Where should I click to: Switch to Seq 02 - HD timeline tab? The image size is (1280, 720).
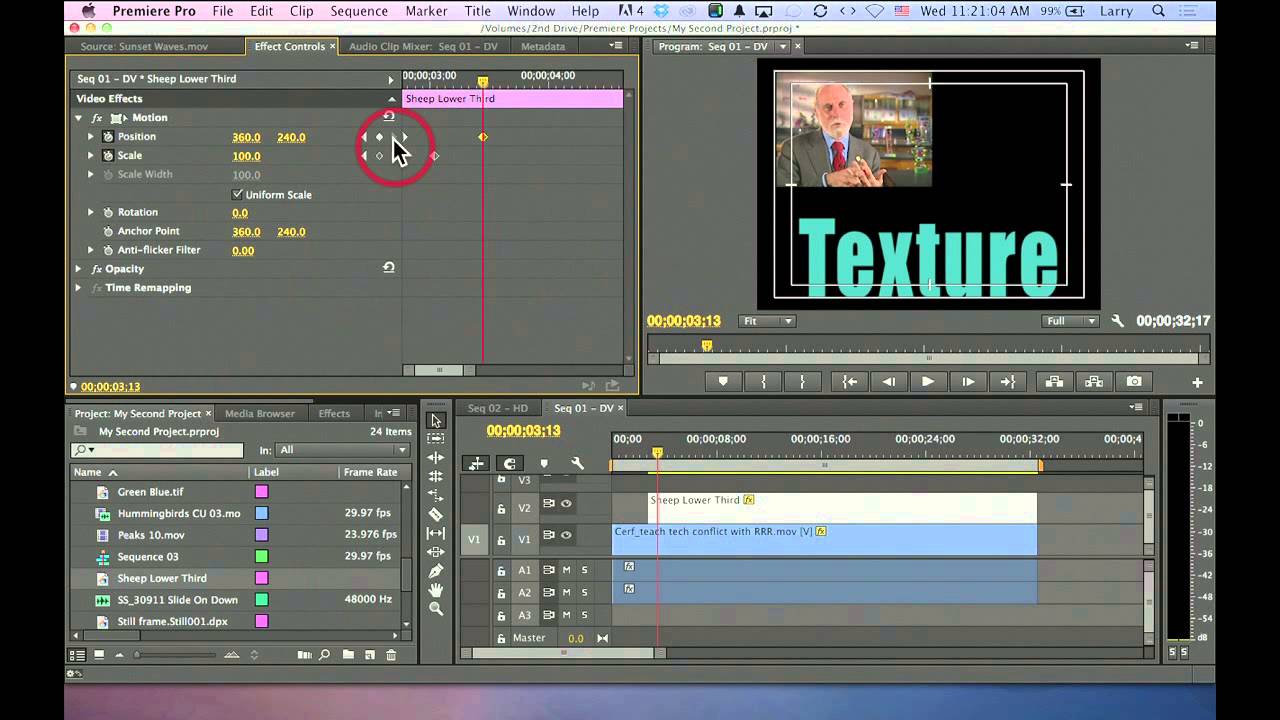tap(498, 408)
